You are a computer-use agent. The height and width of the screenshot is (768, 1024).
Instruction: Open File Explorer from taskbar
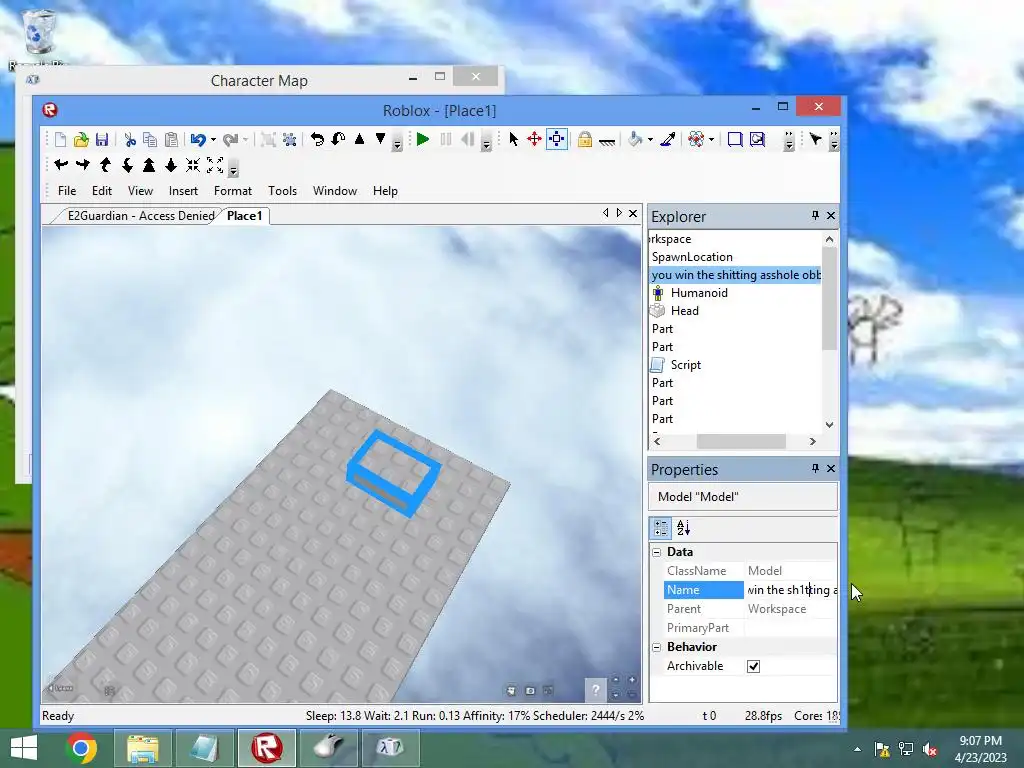(x=142, y=748)
